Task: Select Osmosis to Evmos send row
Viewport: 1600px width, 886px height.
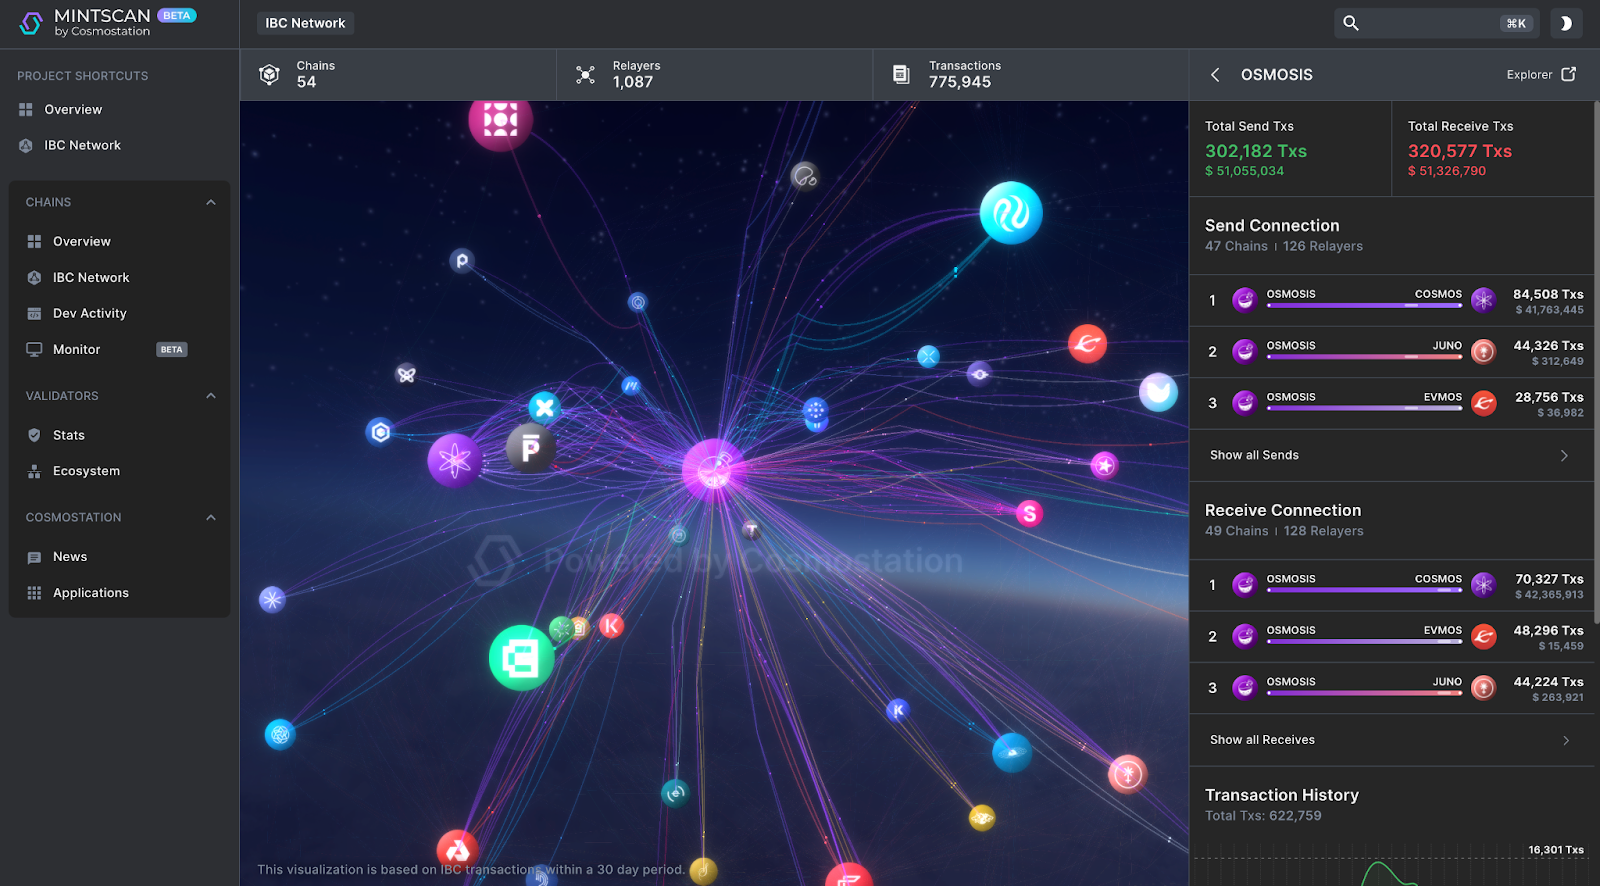Action: pyautogui.click(x=1391, y=404)
